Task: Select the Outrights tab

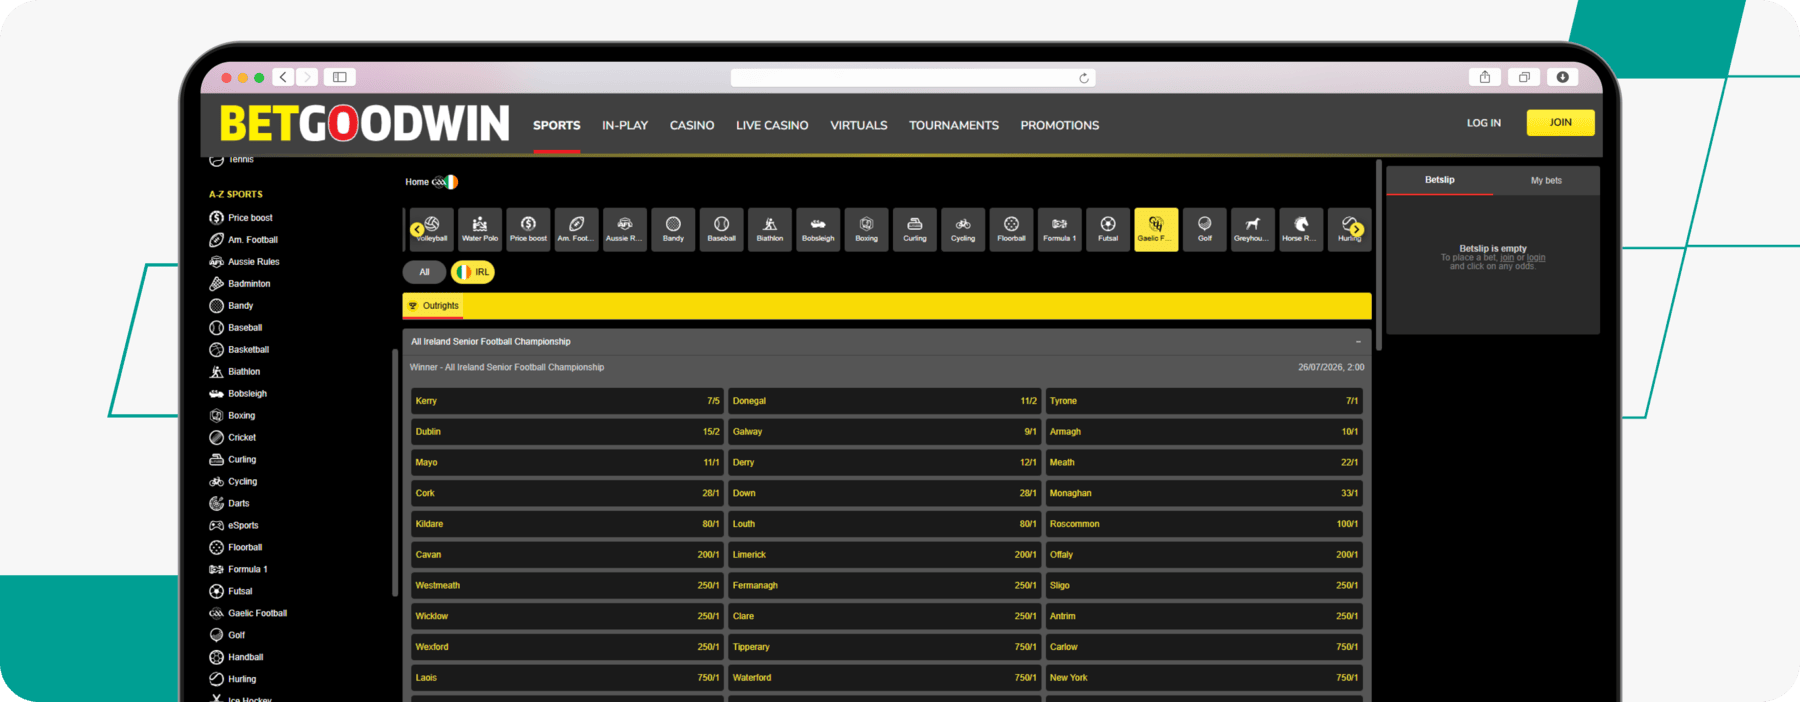Action: 434,306
